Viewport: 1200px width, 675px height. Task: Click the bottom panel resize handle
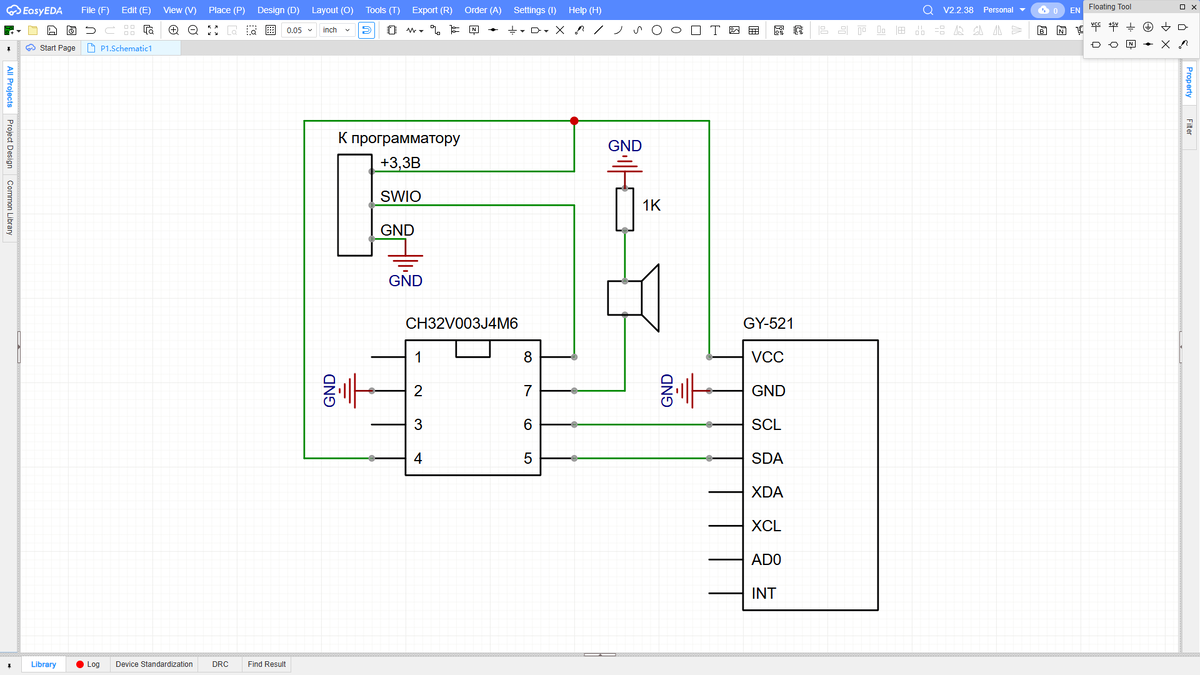pyautogui.click(x=600, y=655)
